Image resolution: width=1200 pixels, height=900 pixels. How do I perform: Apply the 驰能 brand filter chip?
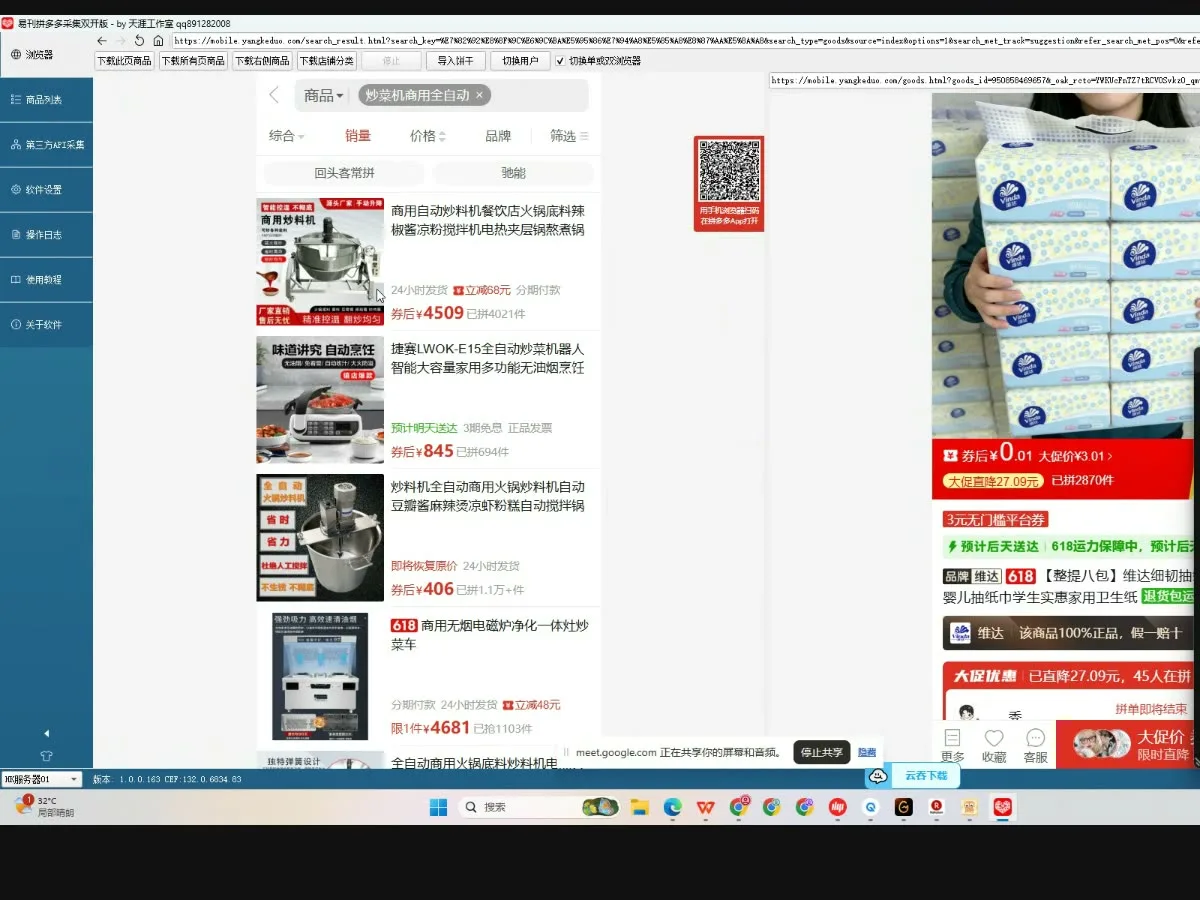pyautogui.click(x=513, y=173)
